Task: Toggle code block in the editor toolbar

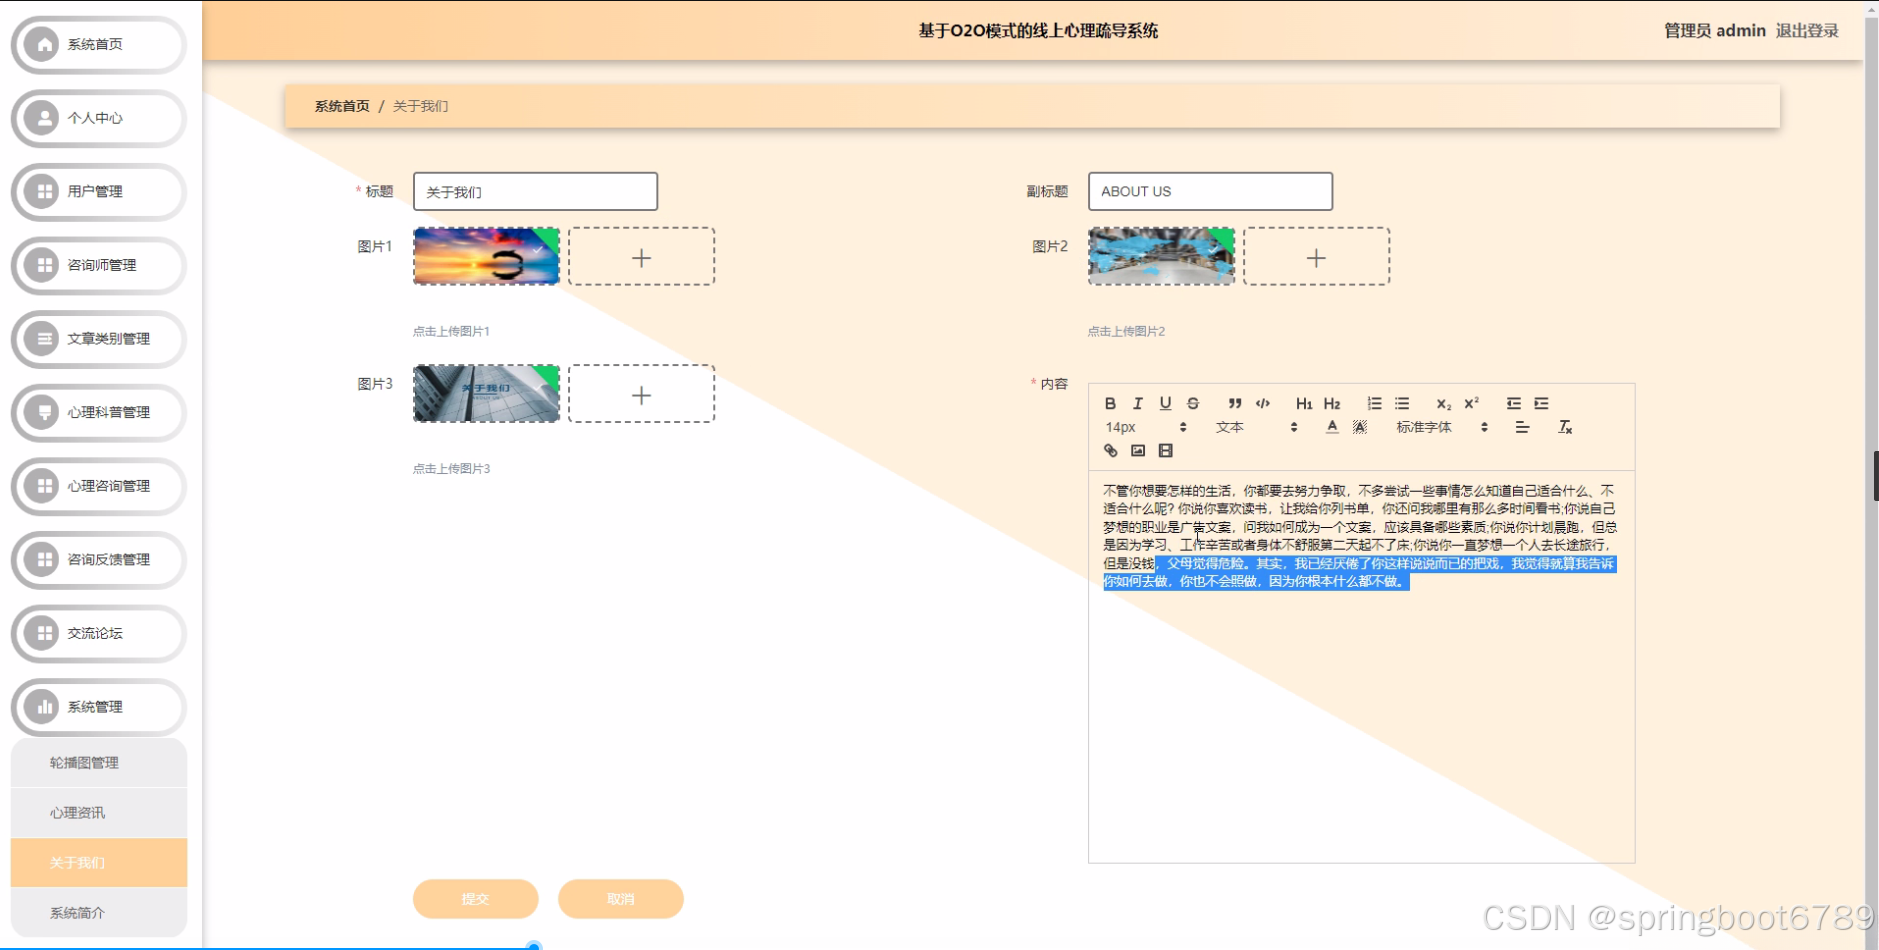Action: click(1263, 403)
